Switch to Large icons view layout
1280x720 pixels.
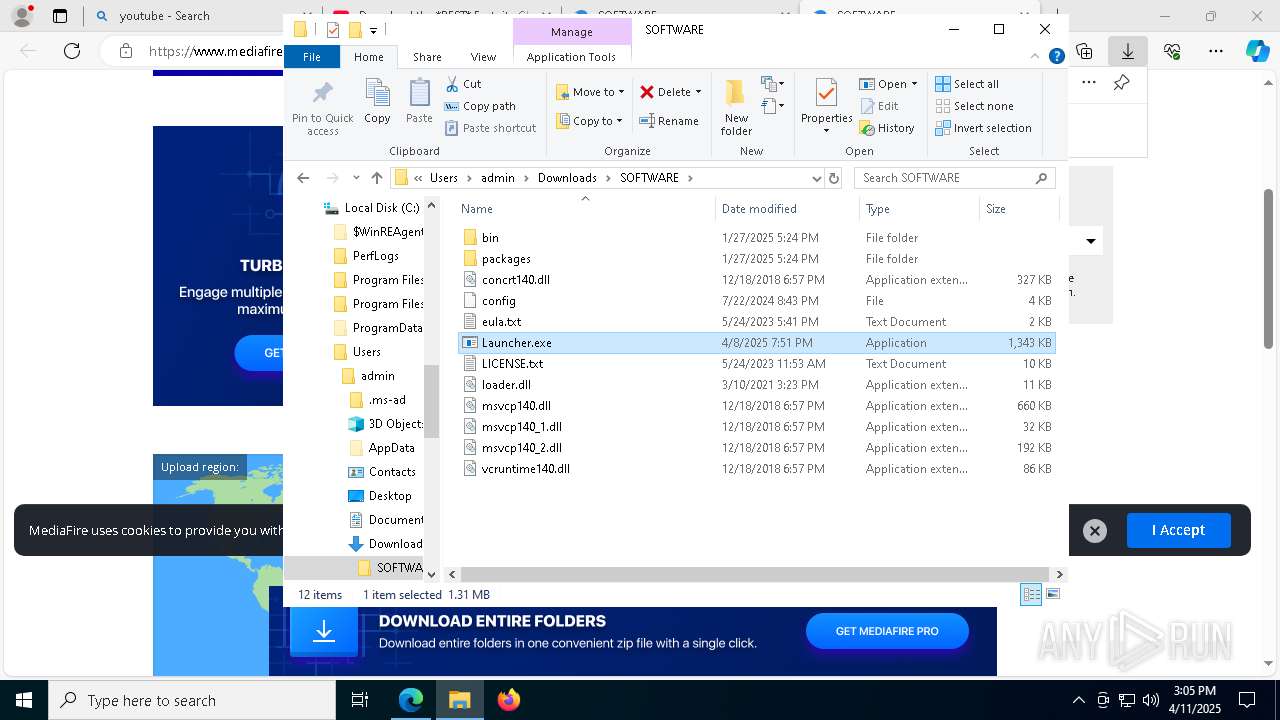(1052, 594)
